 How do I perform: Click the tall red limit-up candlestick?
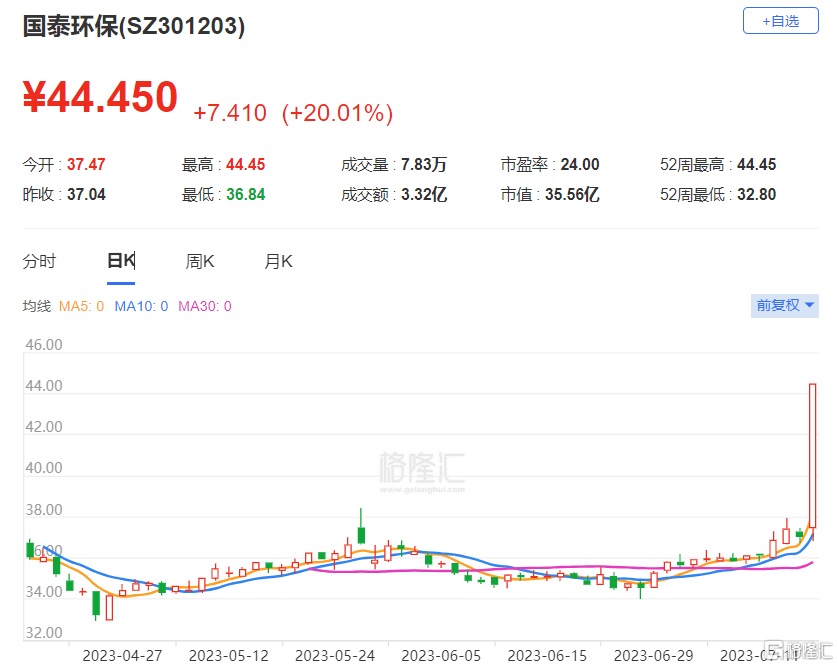tap(813, 455)
